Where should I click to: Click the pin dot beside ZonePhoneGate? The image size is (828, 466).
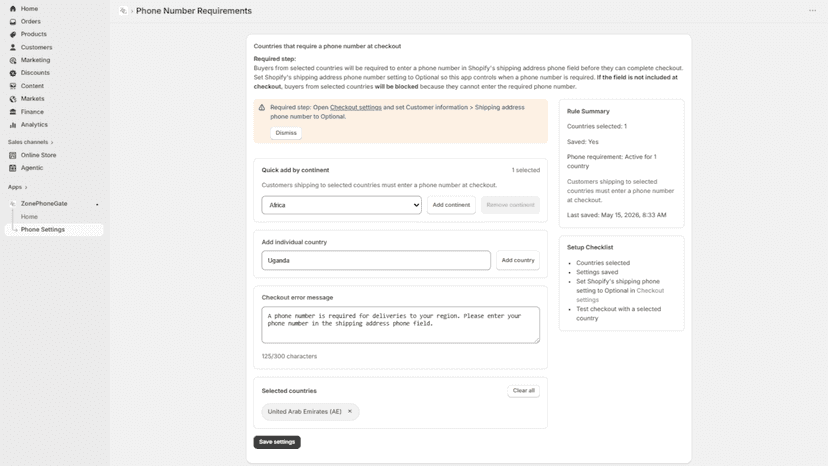97,204
